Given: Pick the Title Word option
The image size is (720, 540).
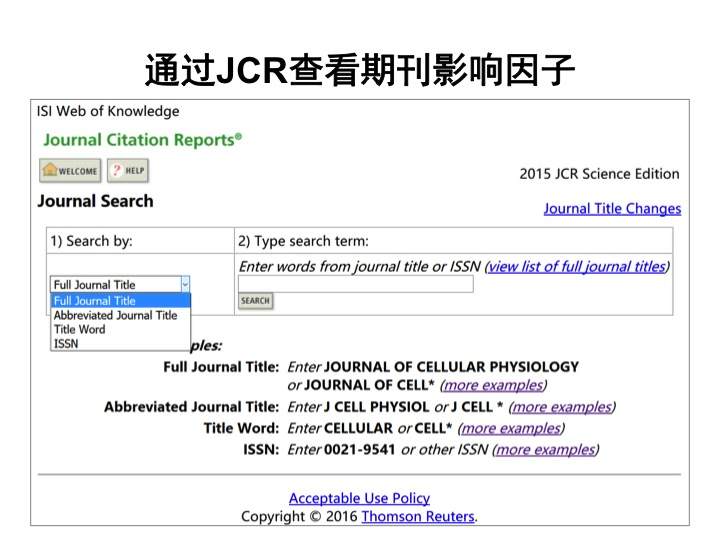Looking at the screenshot, I should click(120, 329).
